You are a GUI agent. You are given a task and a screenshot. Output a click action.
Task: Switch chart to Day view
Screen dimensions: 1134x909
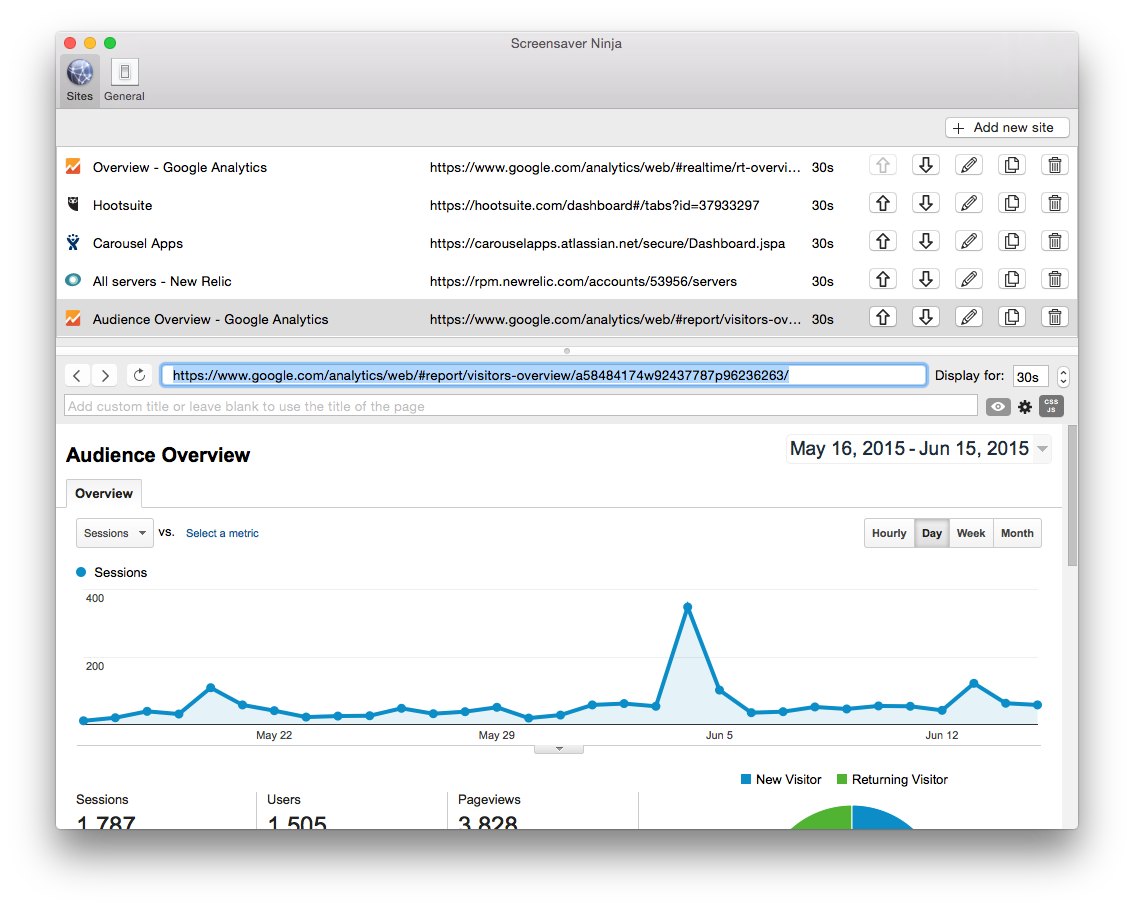(932, 534)
